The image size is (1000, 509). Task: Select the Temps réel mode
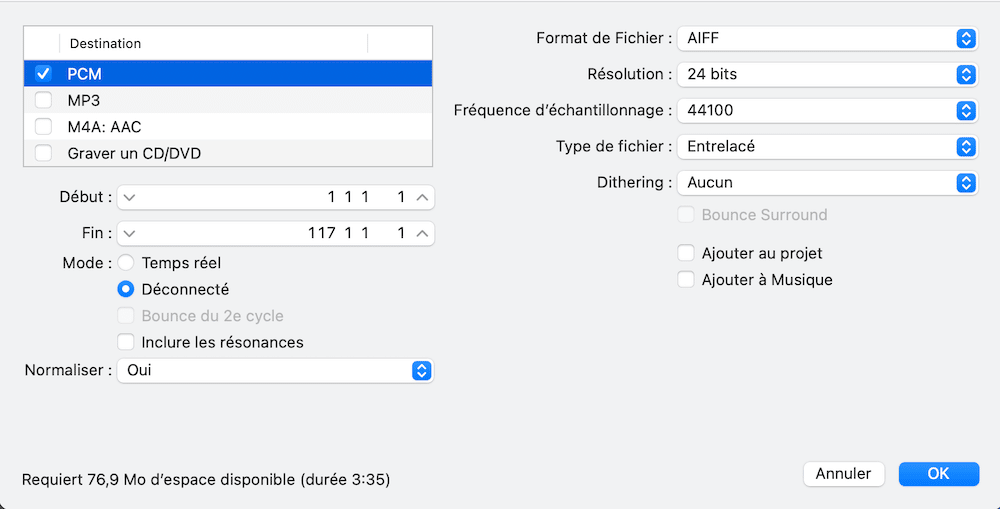tap(126, 263)
